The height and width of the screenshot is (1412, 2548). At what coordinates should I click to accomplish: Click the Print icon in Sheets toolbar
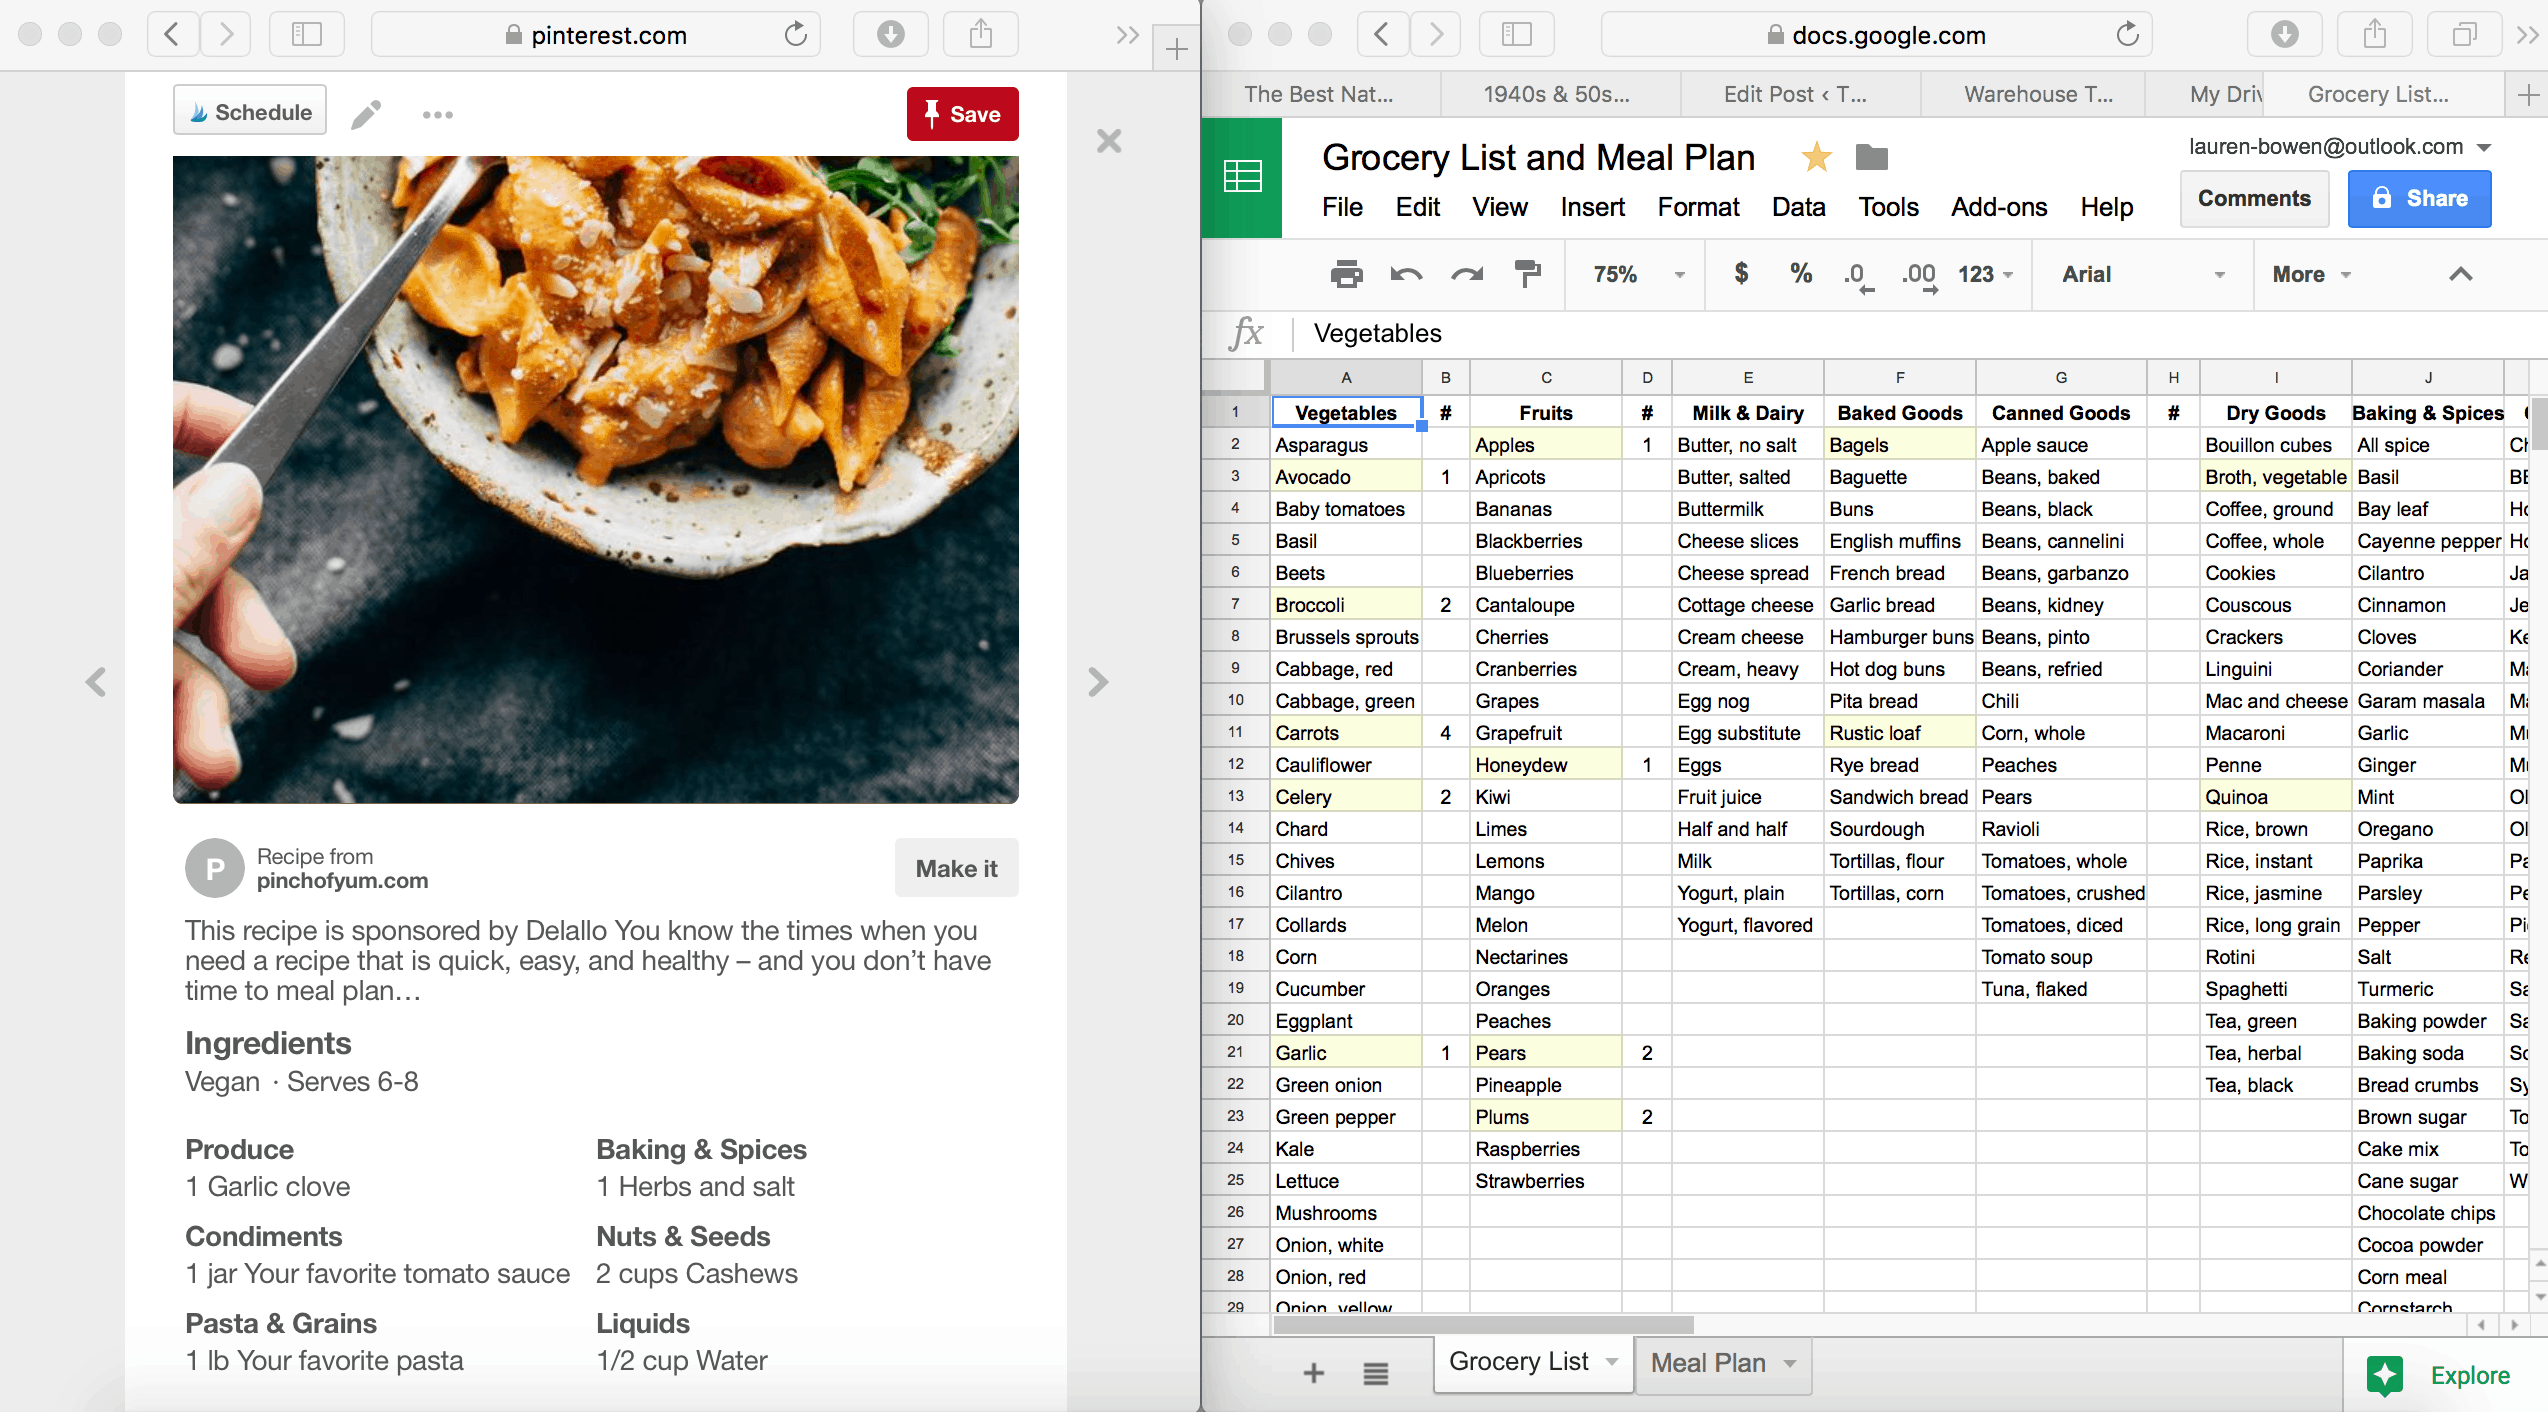point(1346,274)
